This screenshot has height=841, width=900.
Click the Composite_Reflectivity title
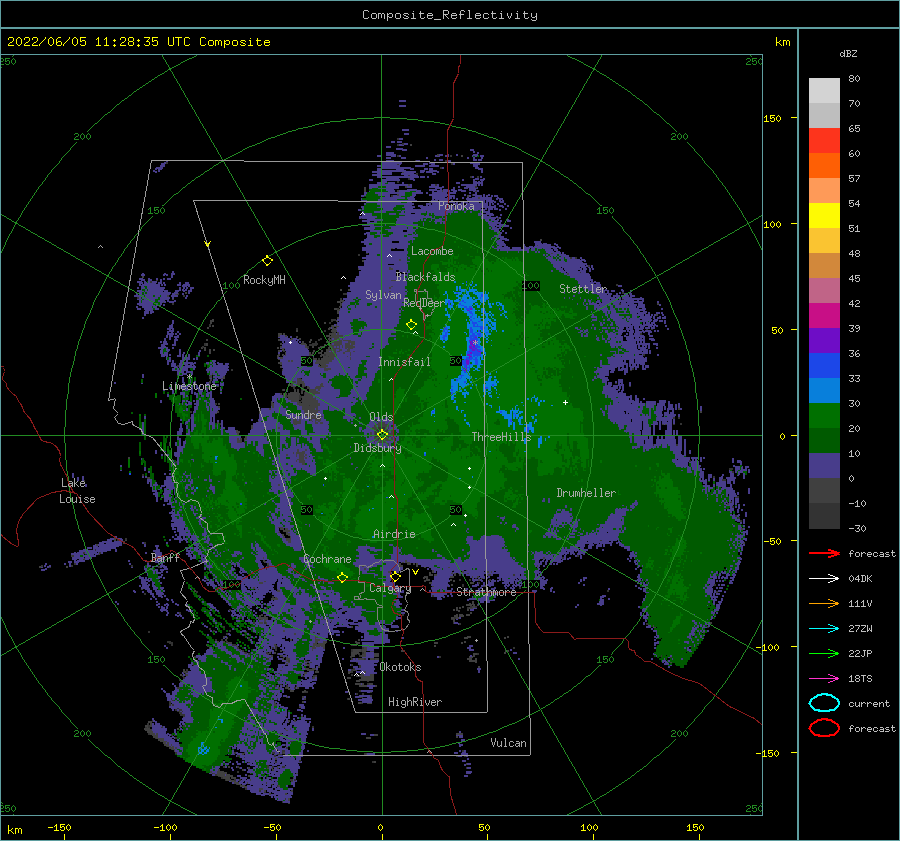coord(450,15)
